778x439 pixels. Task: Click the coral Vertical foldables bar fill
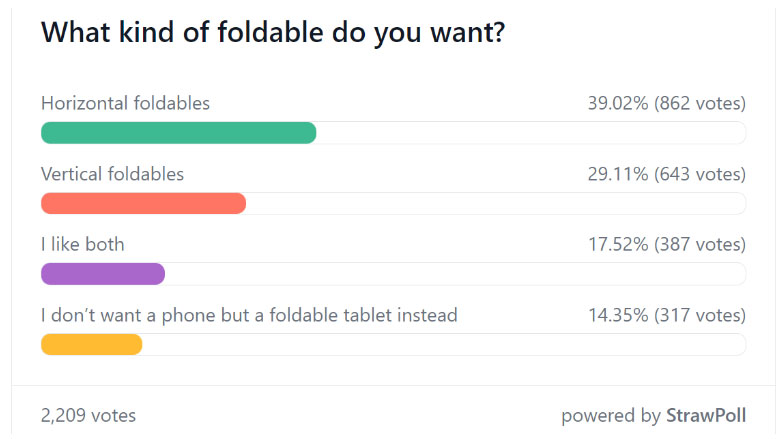[143, 204]
